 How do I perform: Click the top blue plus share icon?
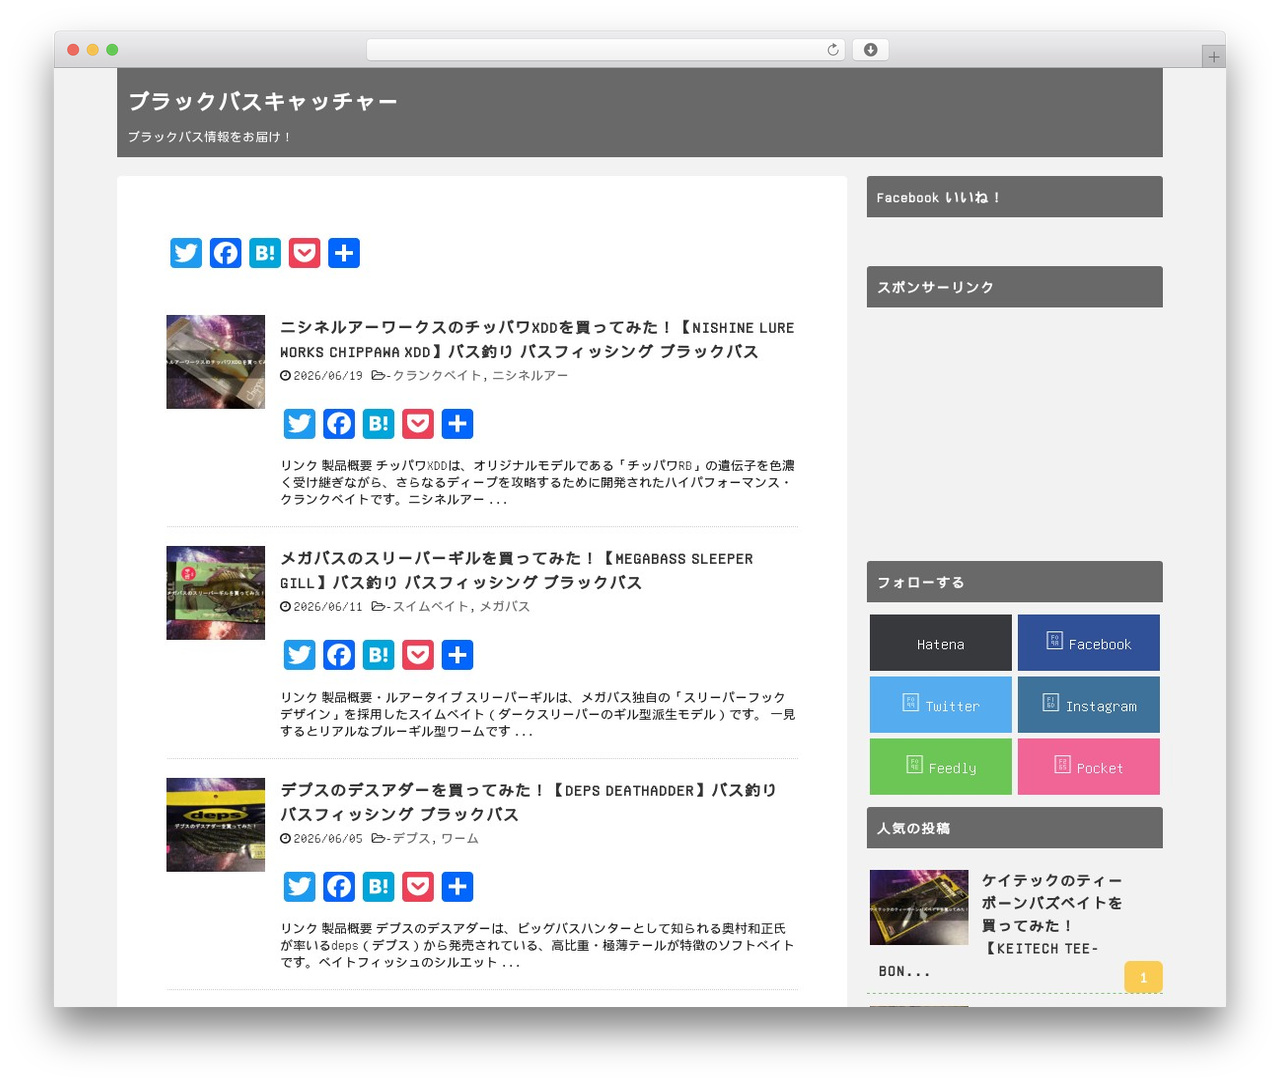[344, 253]
